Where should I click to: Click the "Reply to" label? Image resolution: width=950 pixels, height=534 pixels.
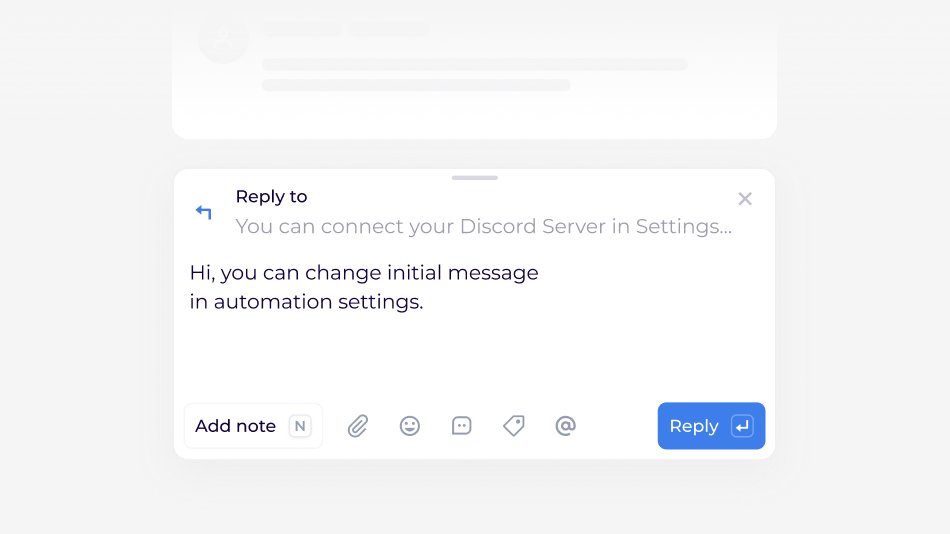[x=271, y=196]
